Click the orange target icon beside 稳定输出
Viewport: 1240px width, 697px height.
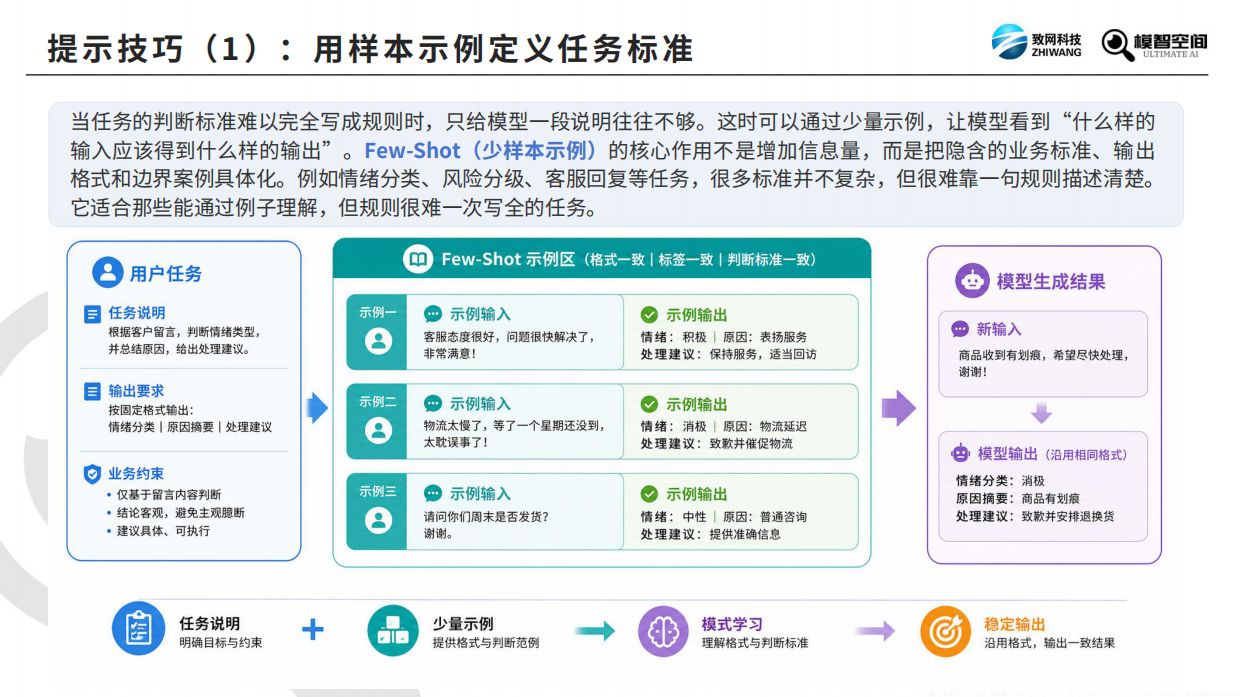(946, 630)
